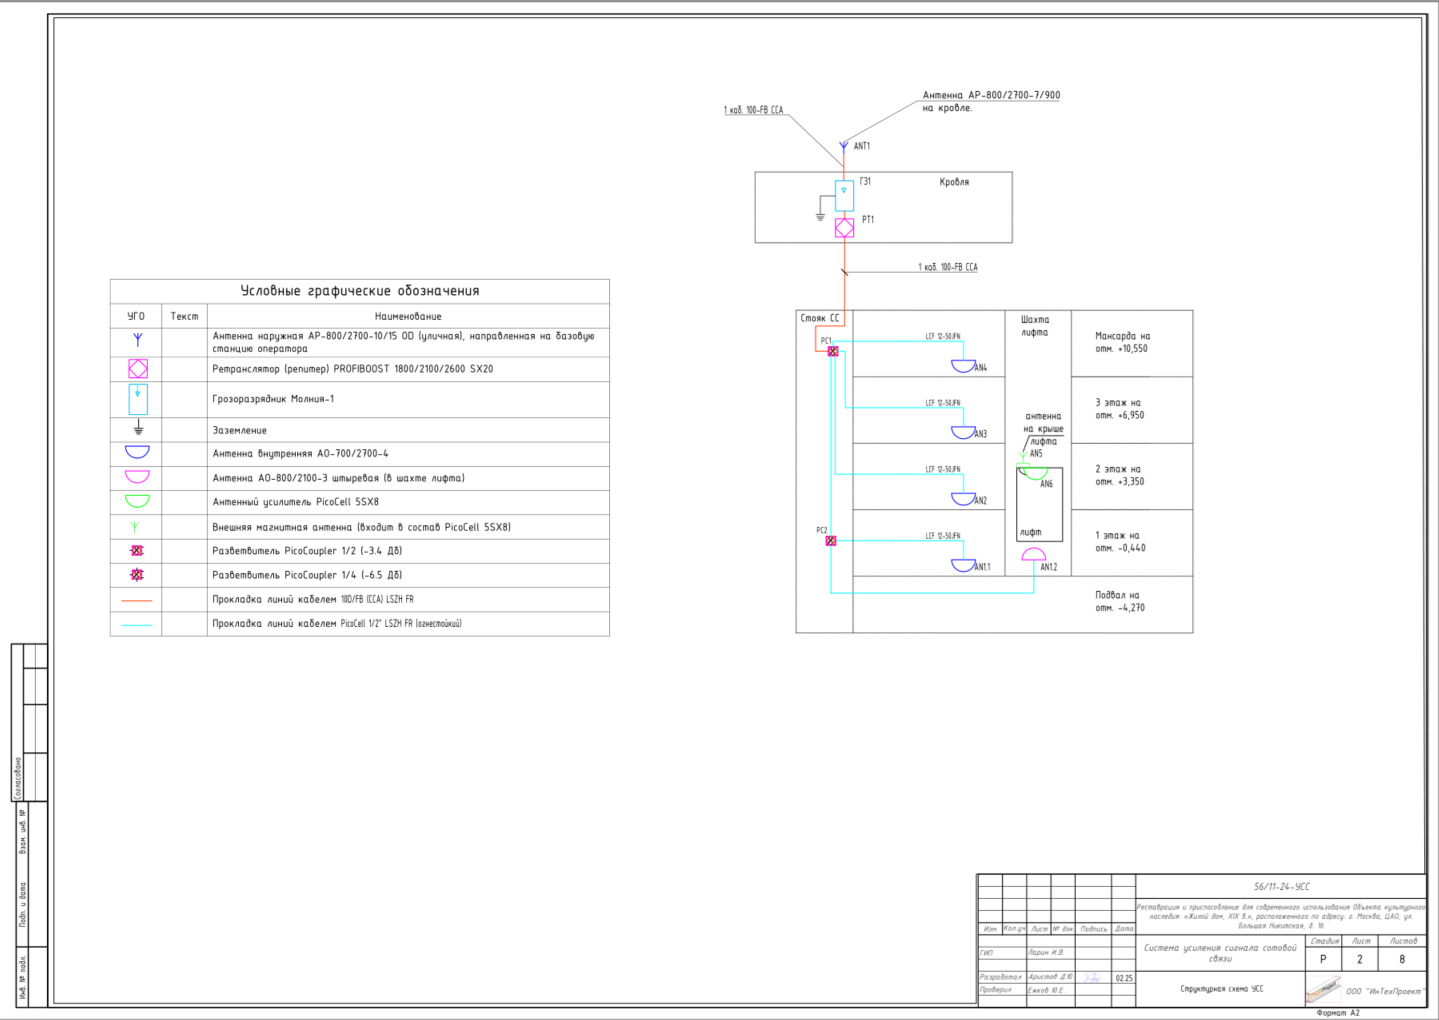1439x1020 pixels.
Task: Select the PC1 splitter node
Action: coord(833,351)
